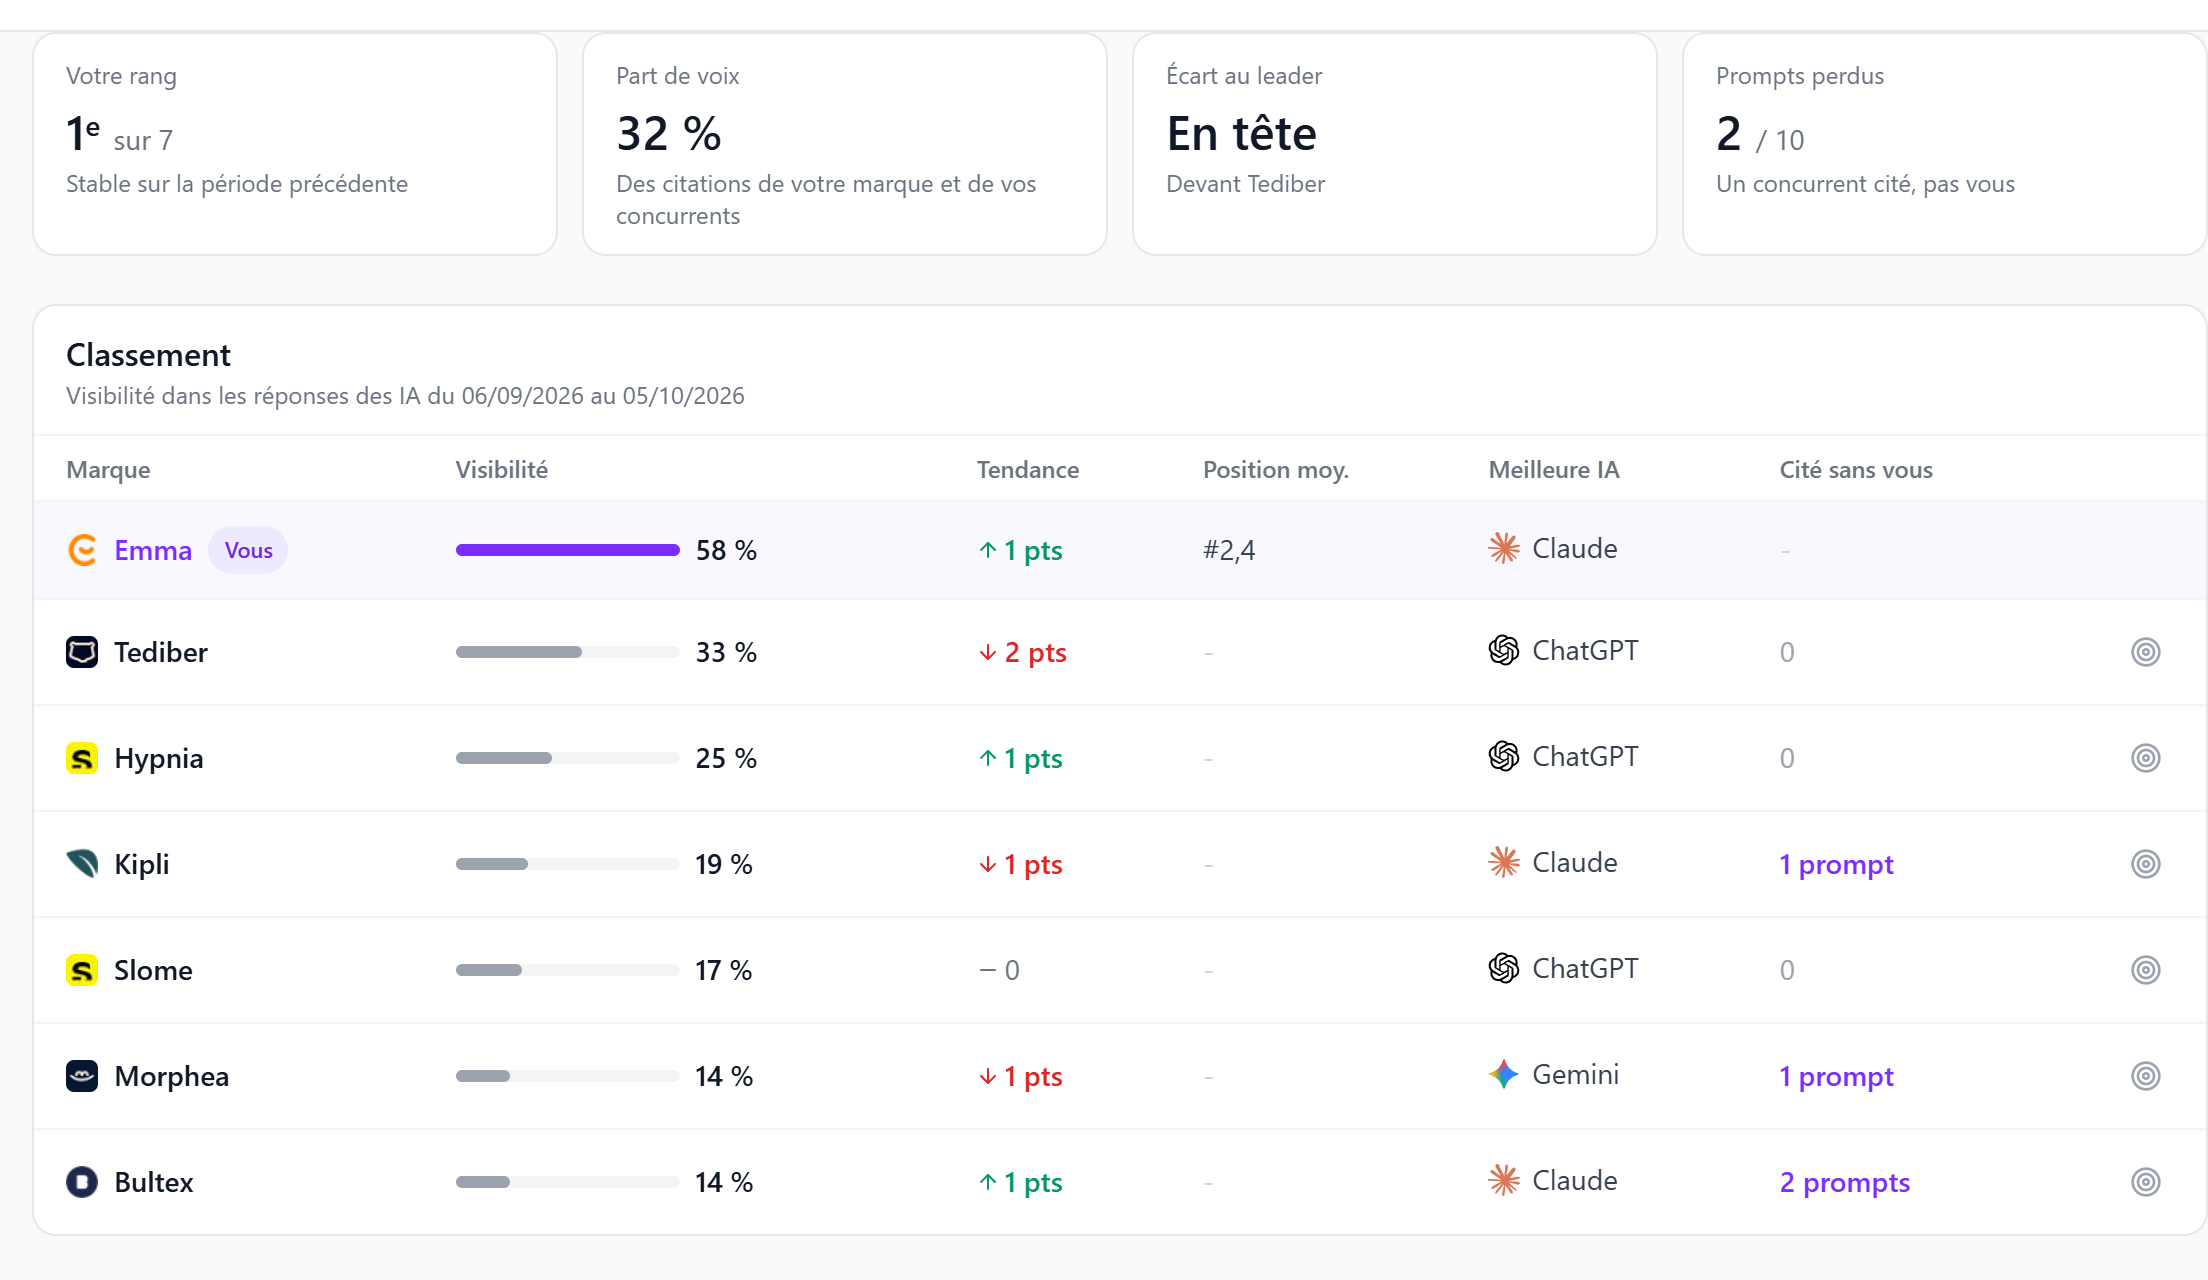Click the Hypnia brand logo
The image size is (2208, 1280).
pos(82,758)
